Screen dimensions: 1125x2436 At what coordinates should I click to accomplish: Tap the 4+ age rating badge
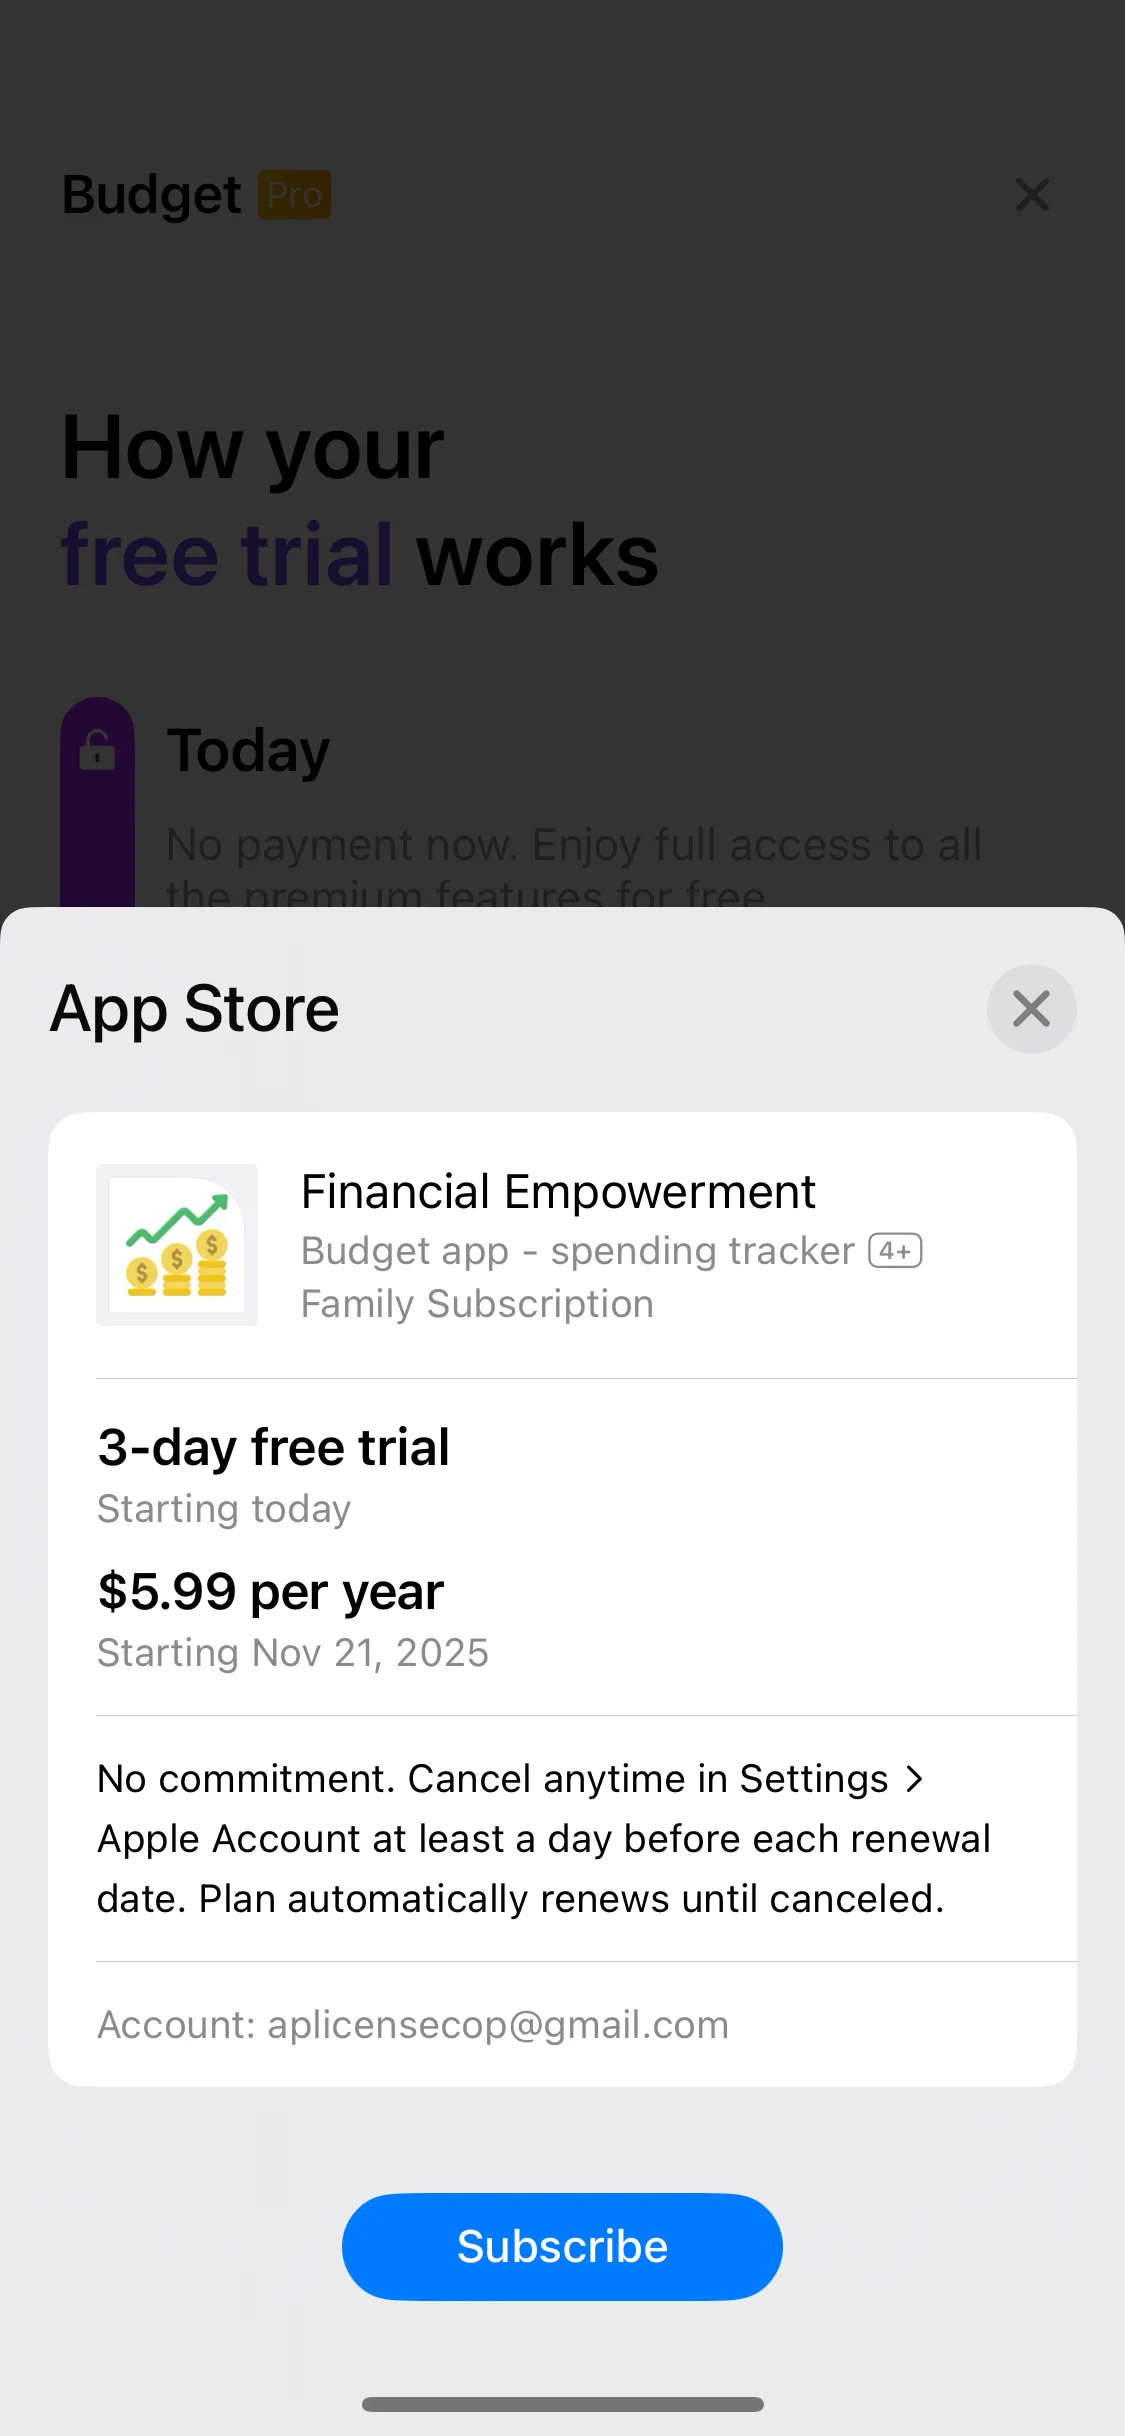click(895, 1251)
